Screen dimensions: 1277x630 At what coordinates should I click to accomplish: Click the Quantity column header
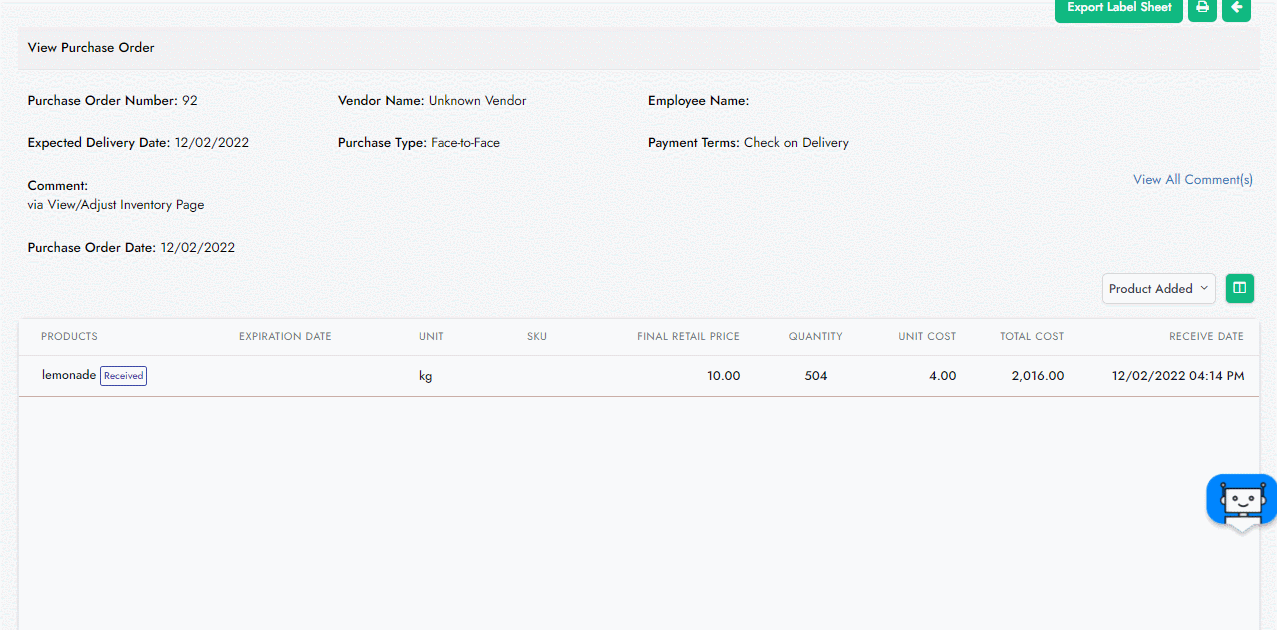(815, 337)
